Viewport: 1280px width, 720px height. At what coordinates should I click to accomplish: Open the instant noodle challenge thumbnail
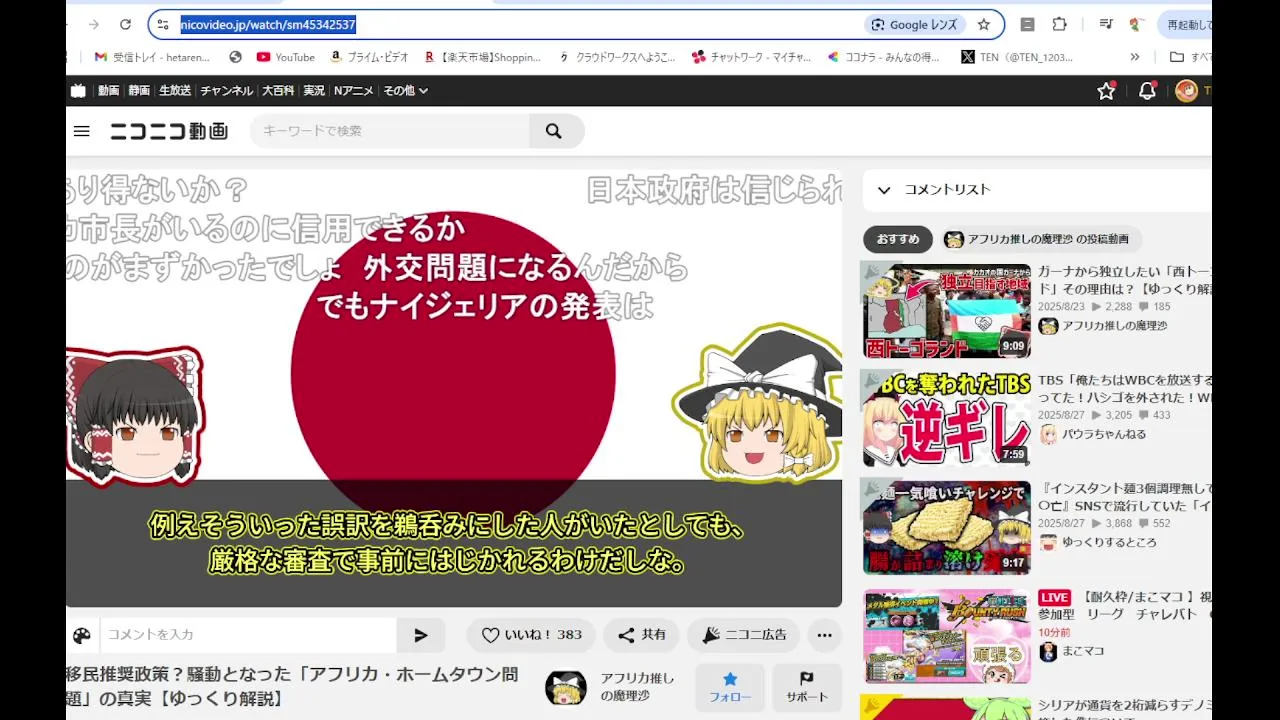(x=946, y=526)
